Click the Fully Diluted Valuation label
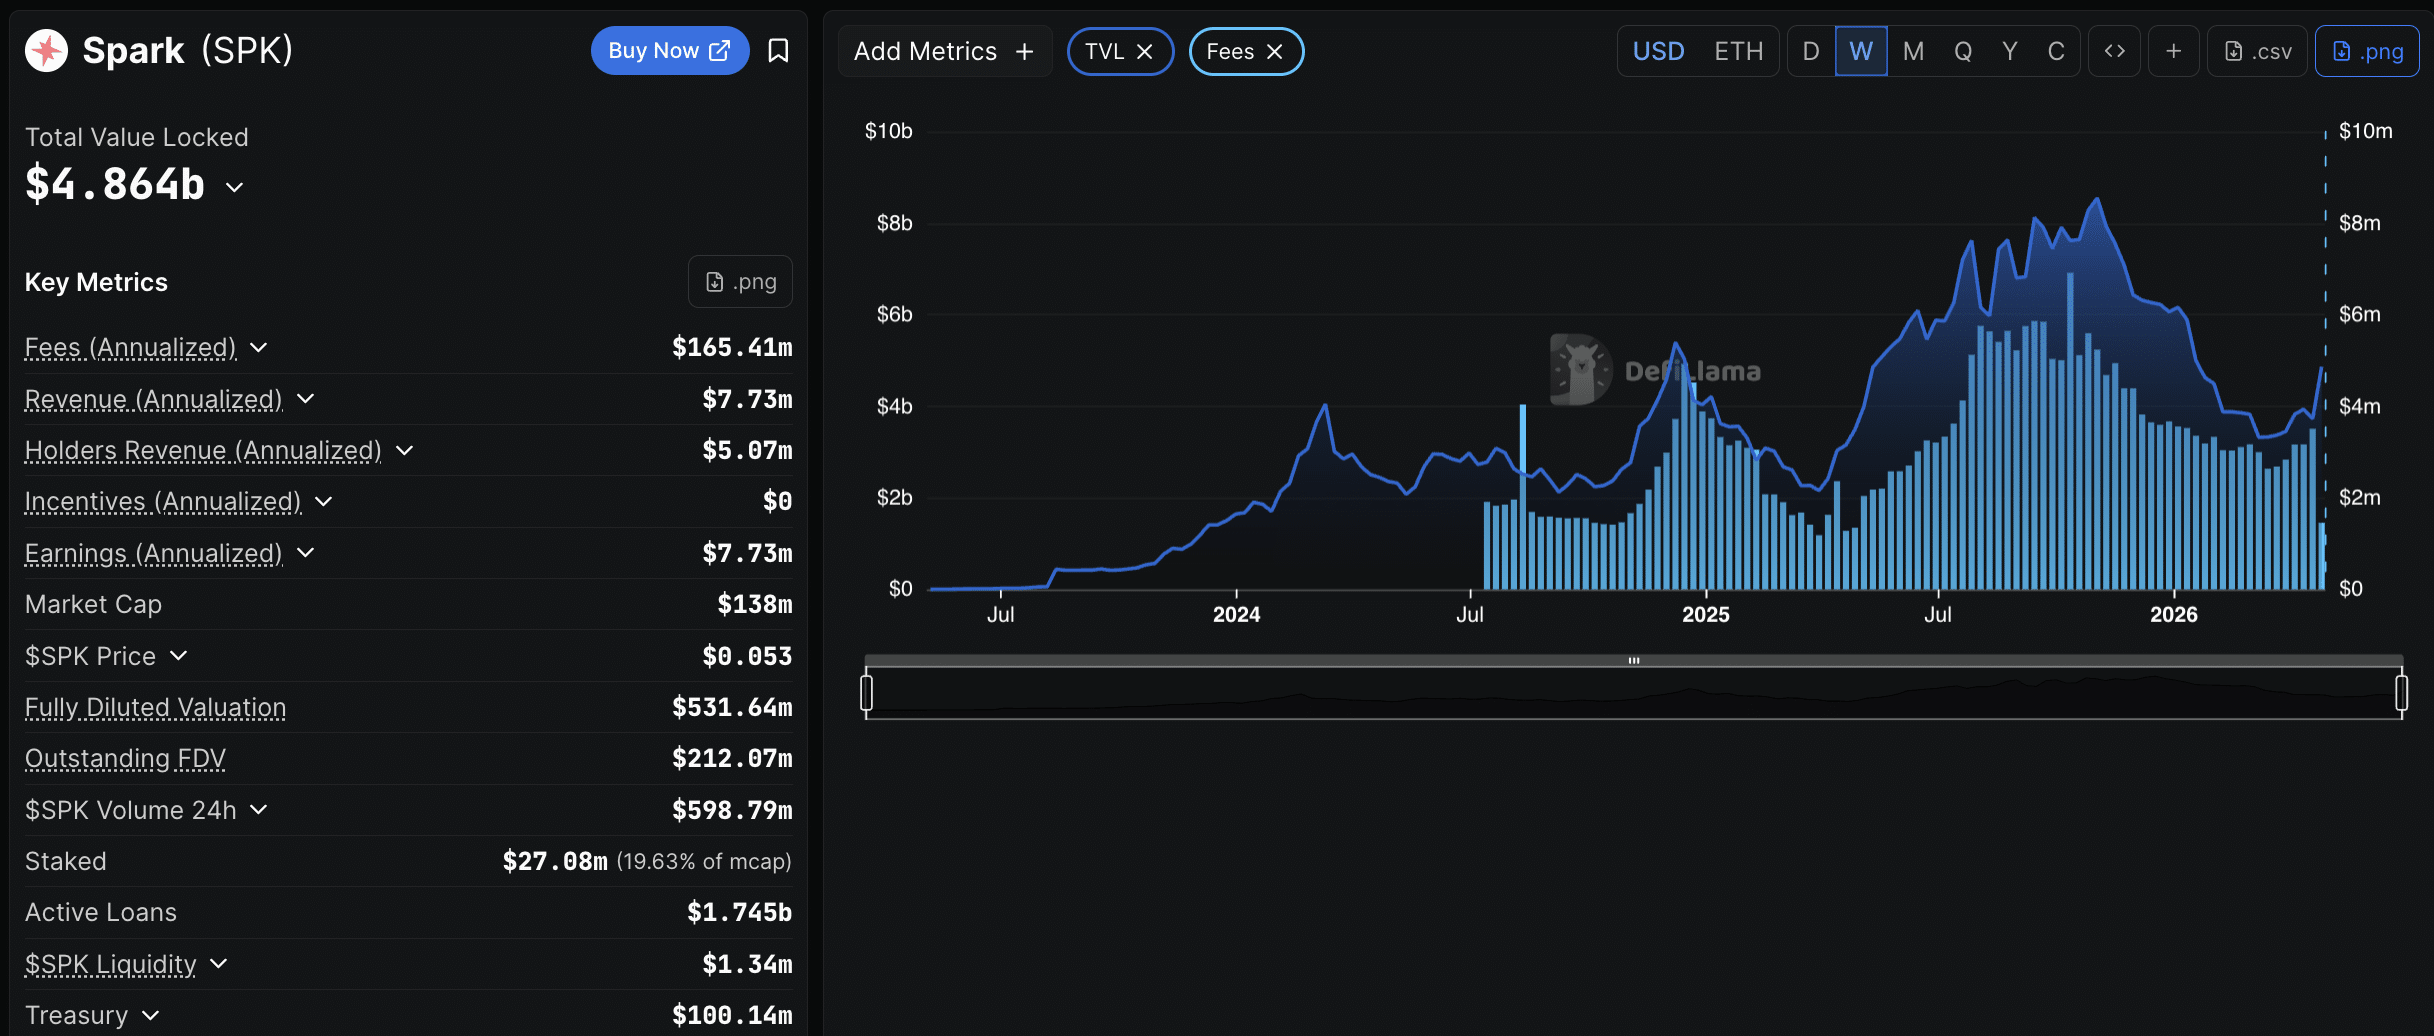 coord(155,708)
